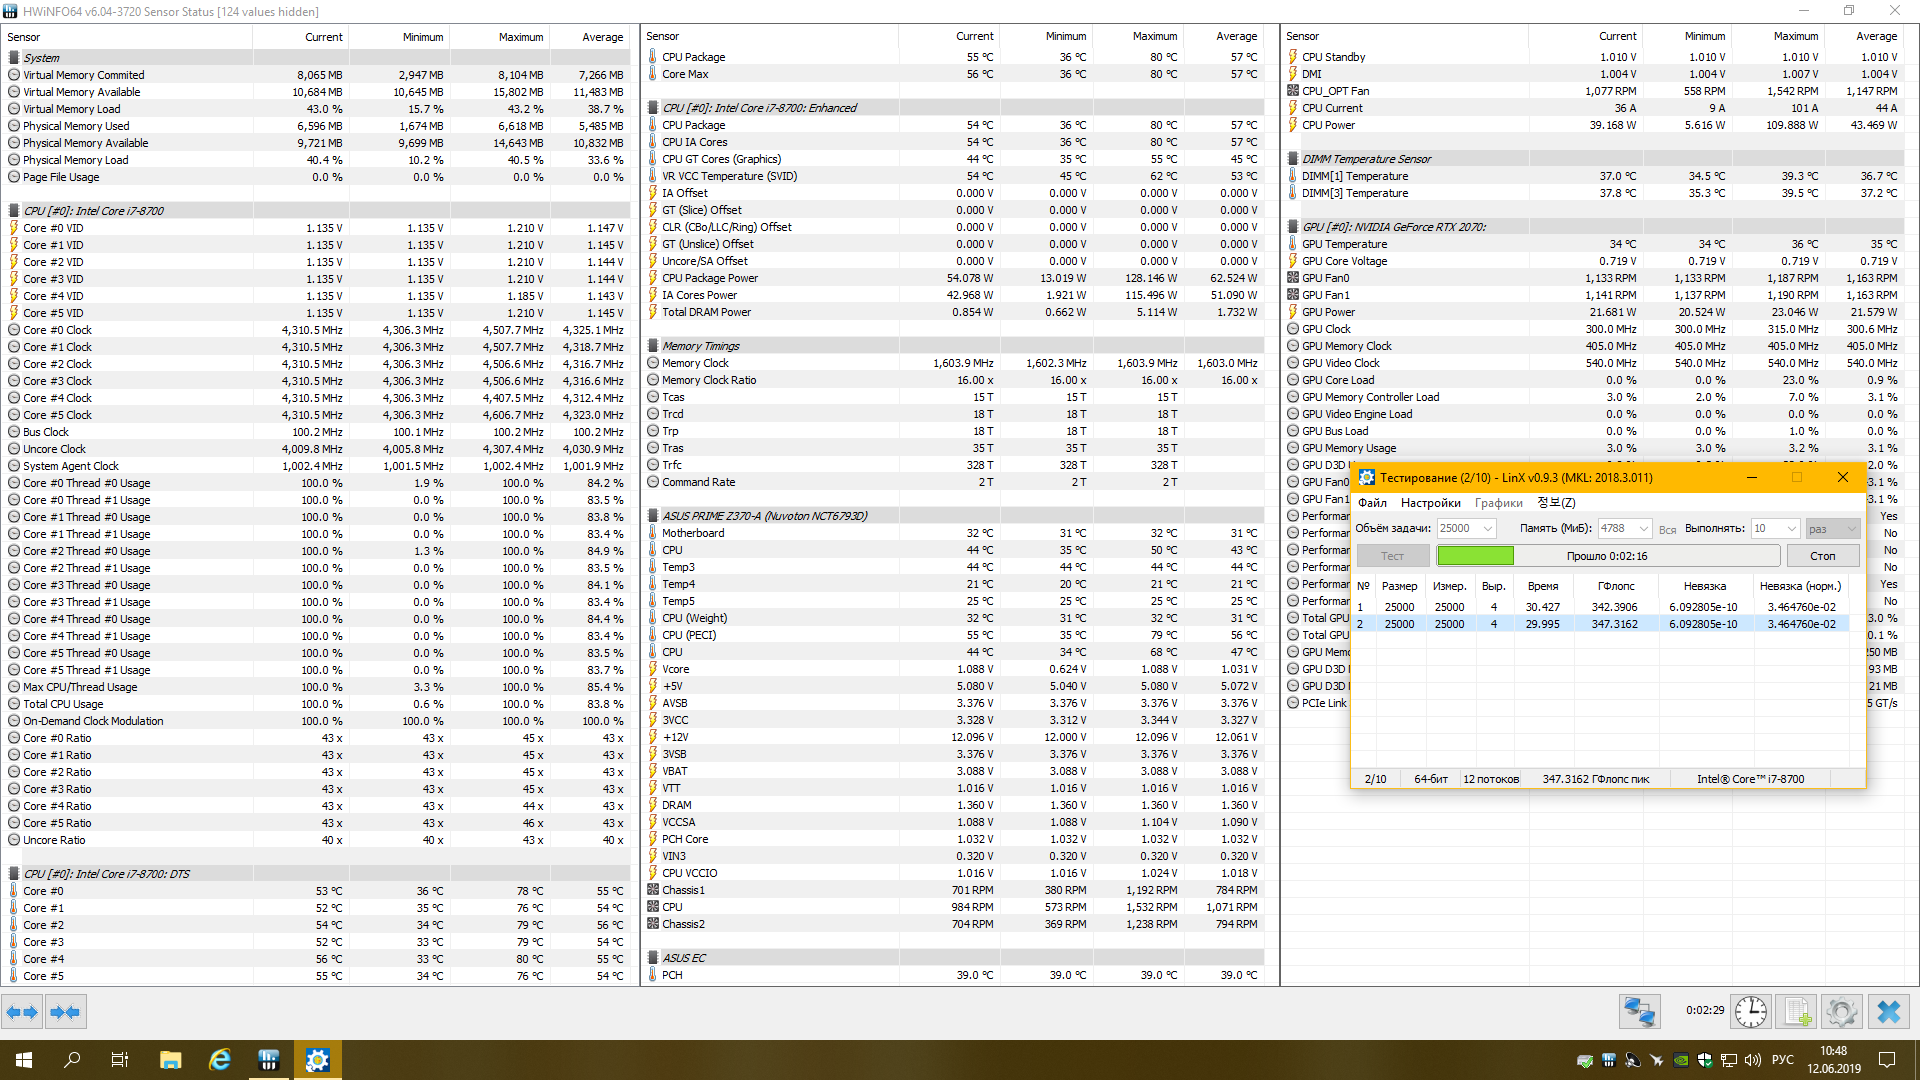Open HWiNFO sensor settings gear
The image size is (1920, 1080).
point(1841,1012)
